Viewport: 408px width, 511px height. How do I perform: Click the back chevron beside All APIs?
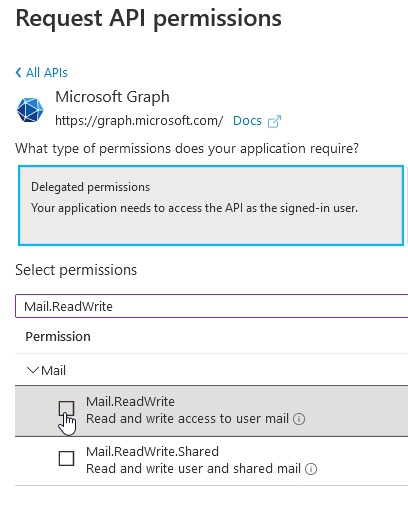click(x=19, y=72)
